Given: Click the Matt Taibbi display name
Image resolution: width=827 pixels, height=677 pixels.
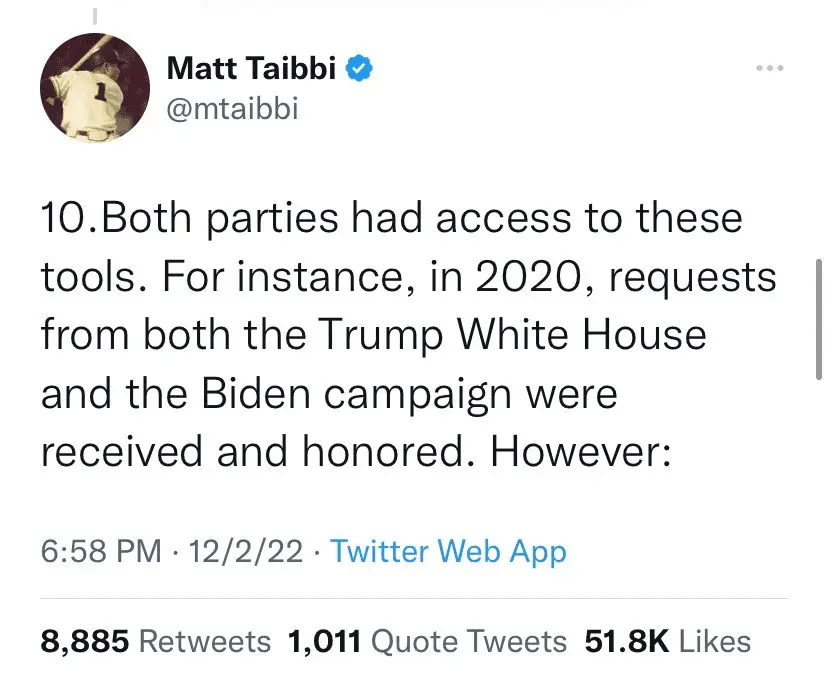Looking at the screenshot, I should [251, 69].
